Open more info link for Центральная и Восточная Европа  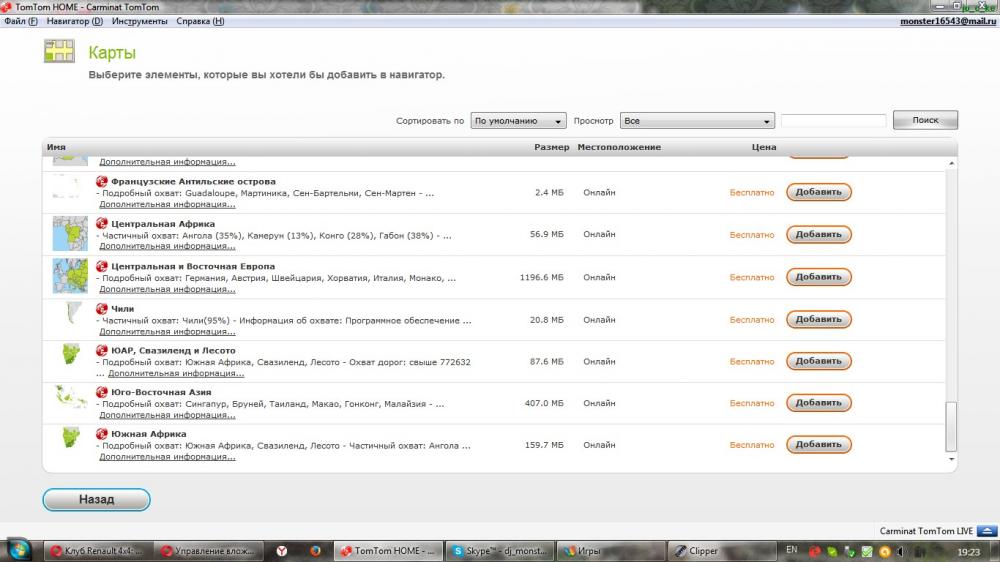click(167, 289)
